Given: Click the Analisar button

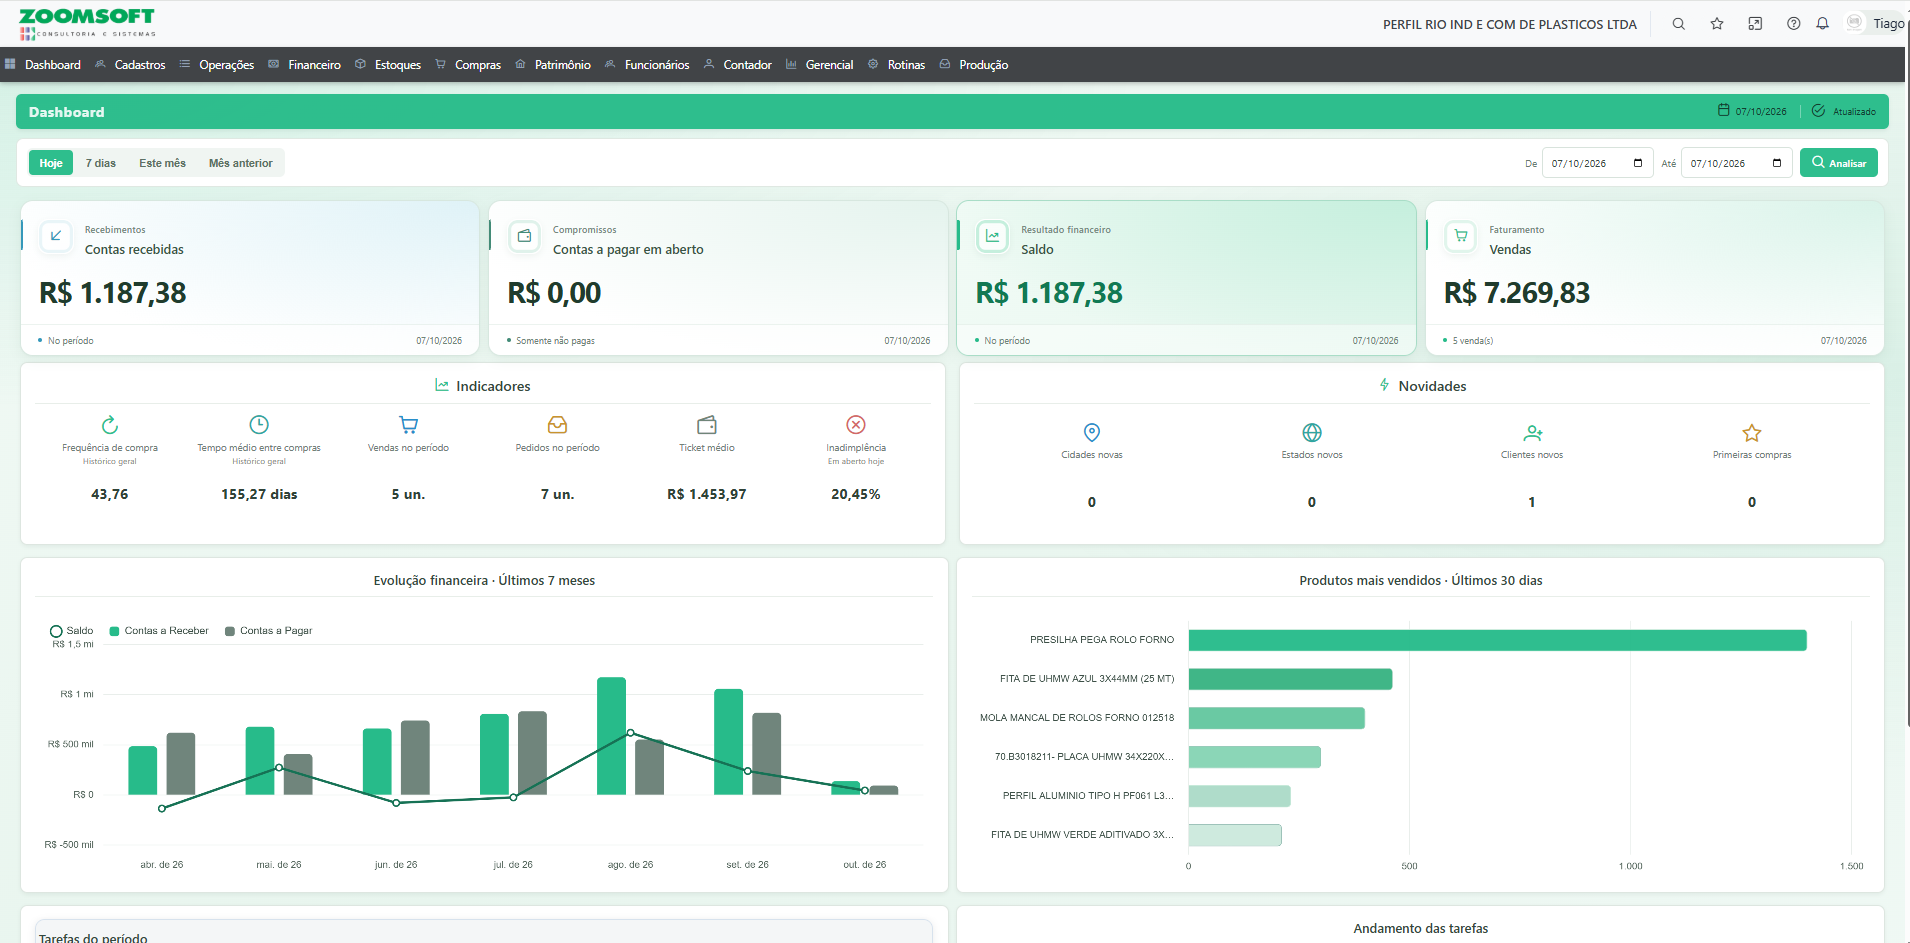Looking at the screenshot, I should (1839, 163).
